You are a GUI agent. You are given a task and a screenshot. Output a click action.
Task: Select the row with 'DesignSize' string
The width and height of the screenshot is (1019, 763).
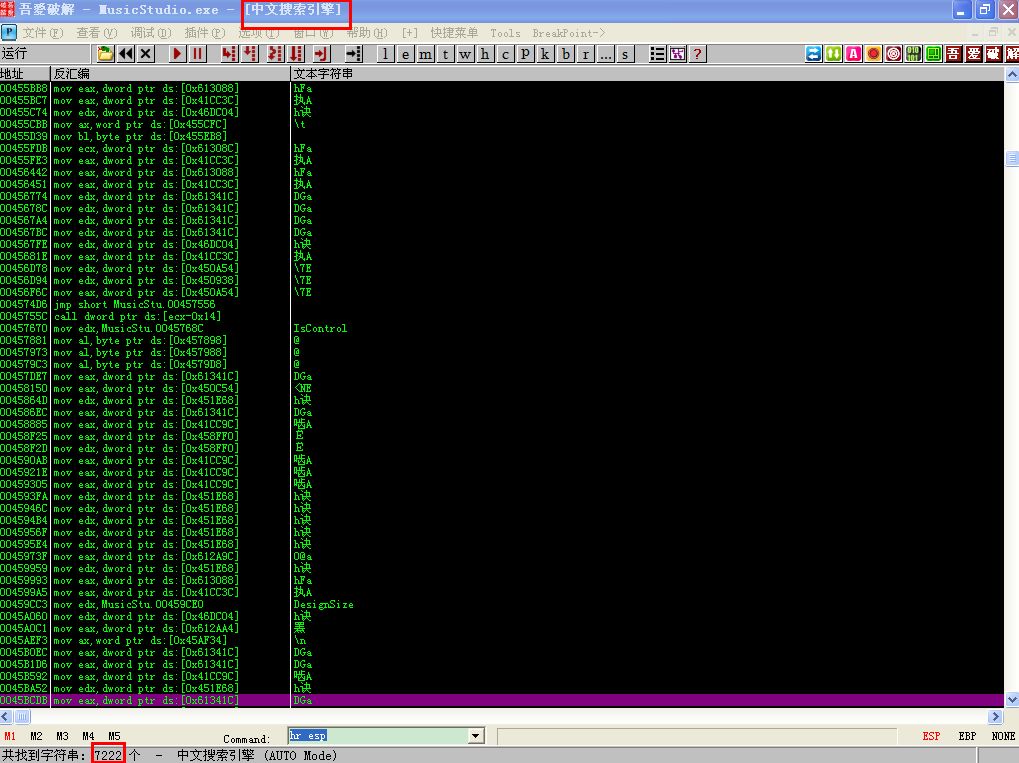pyautogui.click(x=502, y=604)
